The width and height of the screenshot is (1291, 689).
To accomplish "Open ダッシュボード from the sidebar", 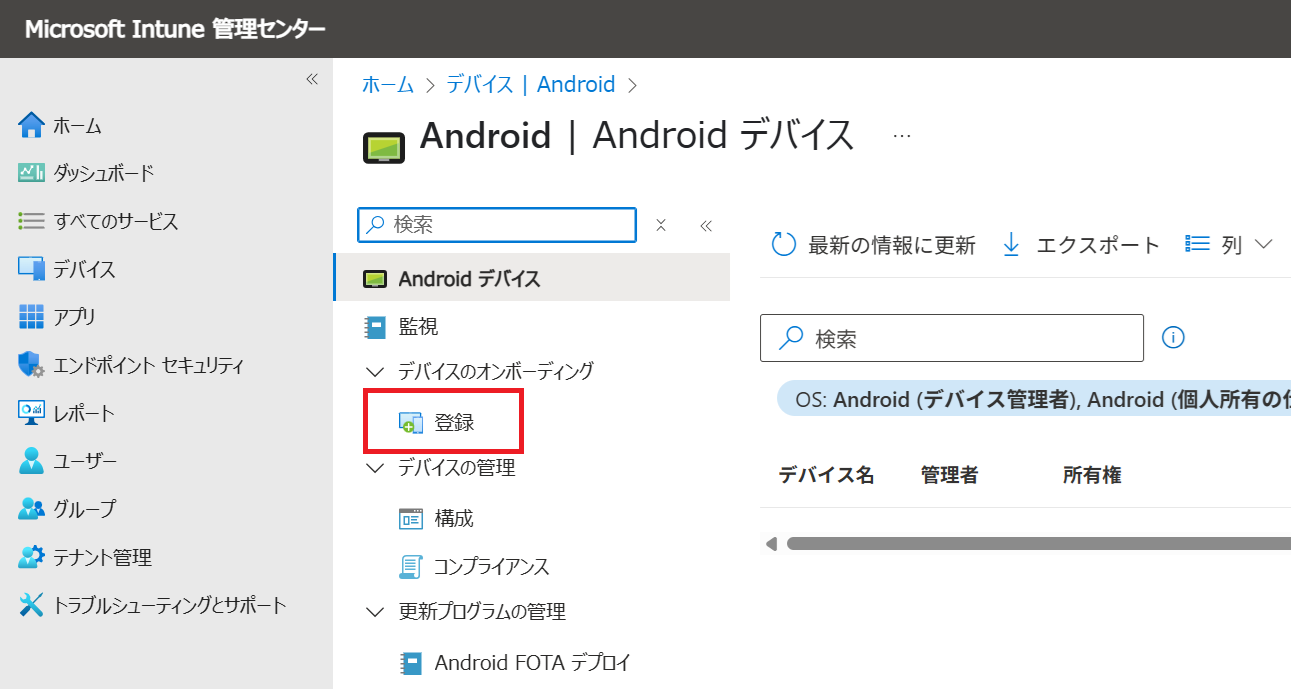I will tap(86, 173).
